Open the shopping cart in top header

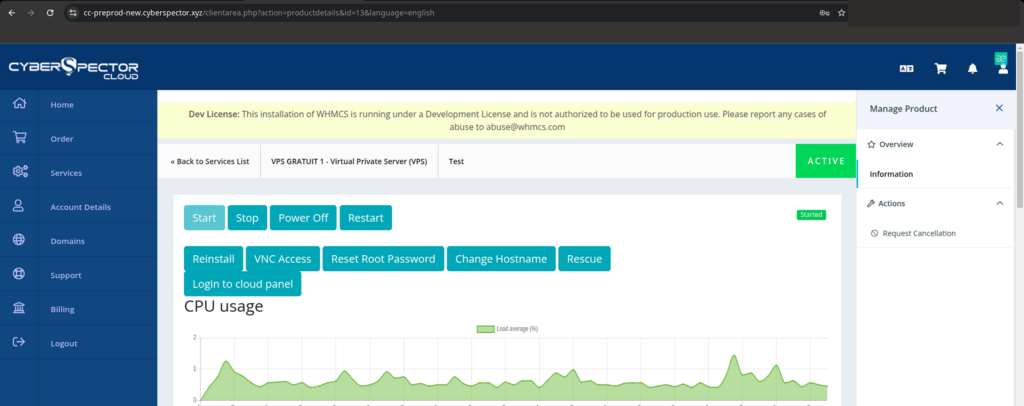[x=940, y=69]
